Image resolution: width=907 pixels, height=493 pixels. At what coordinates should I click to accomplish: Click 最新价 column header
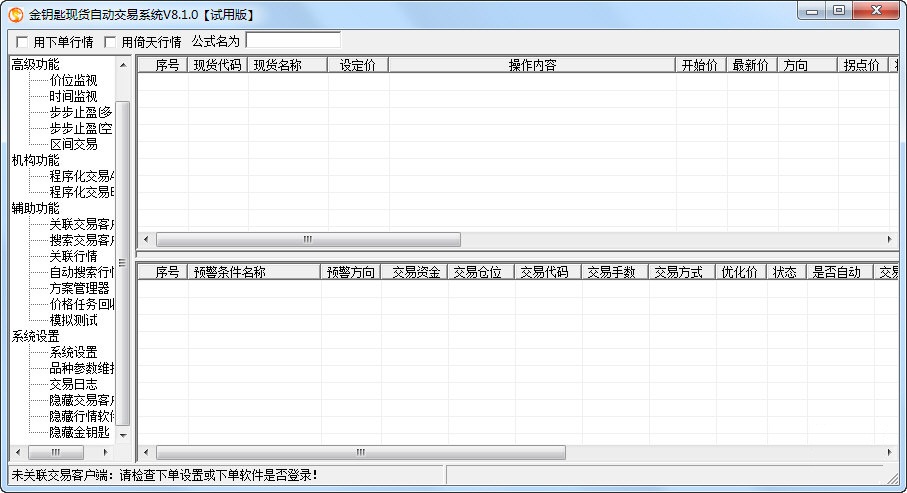(752, 65)
